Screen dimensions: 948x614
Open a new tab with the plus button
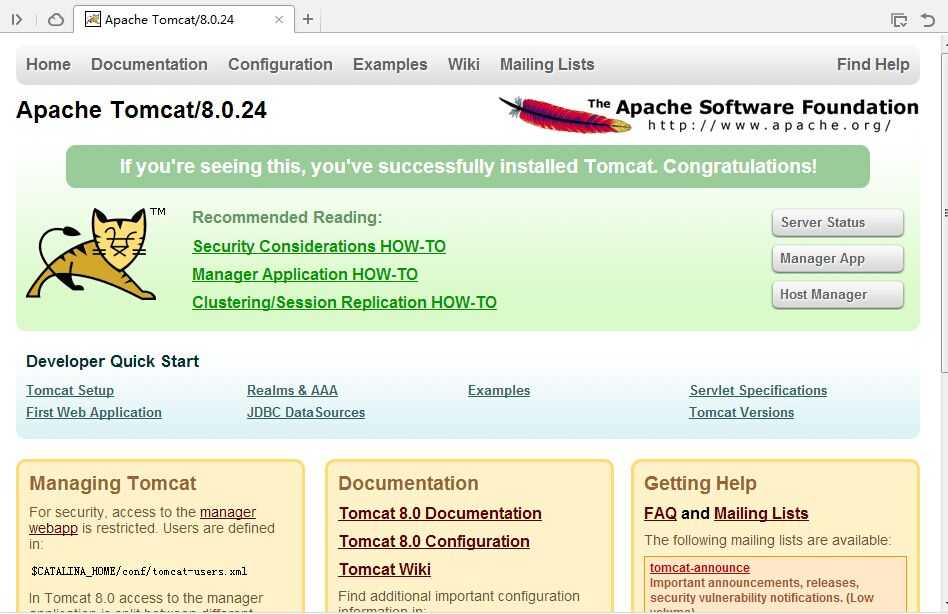[308, 19]
